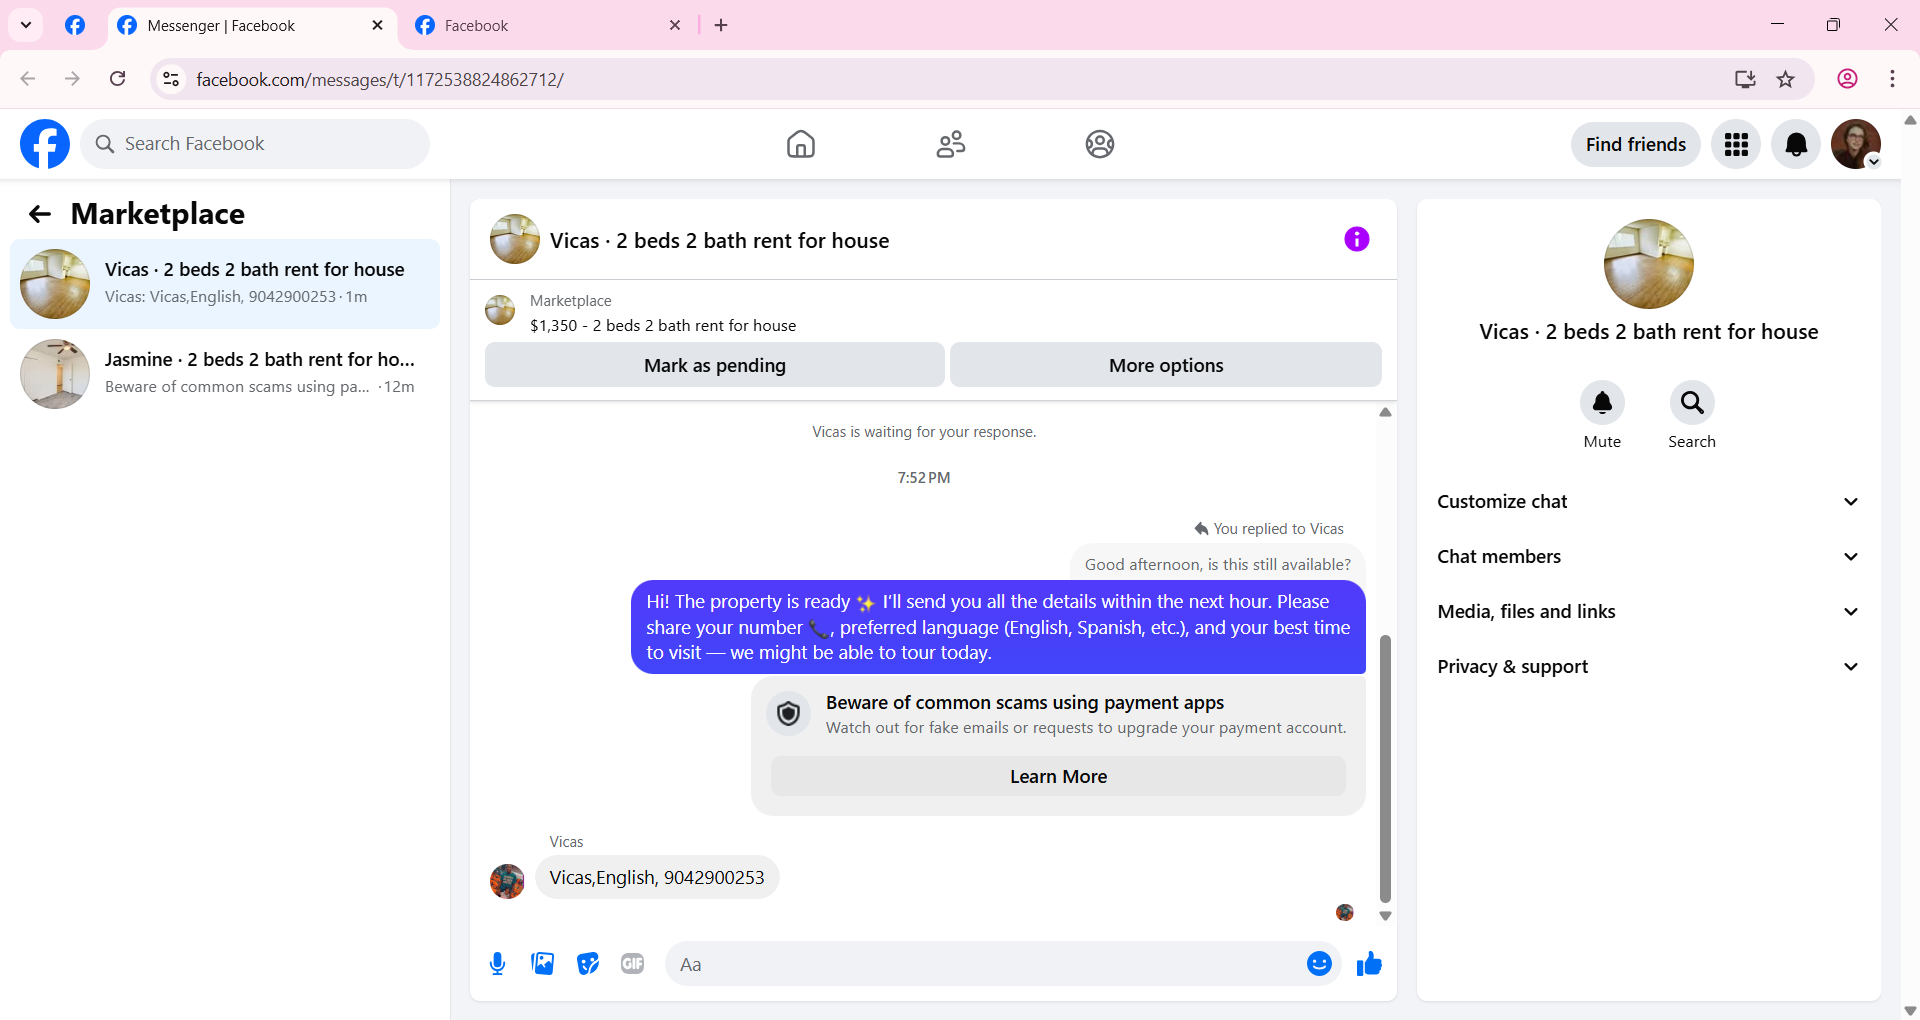Open a new browser tab
This screenshot has height=1020, width=1920.
[721, 26]
